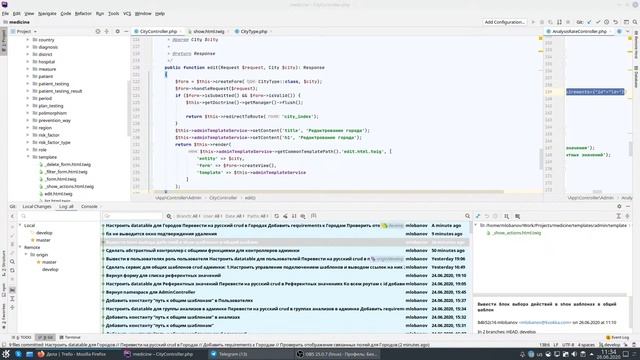The image size is (640, 360).
Task: Switch to the show.html.twig editor tab
Action: coord(208,31)
